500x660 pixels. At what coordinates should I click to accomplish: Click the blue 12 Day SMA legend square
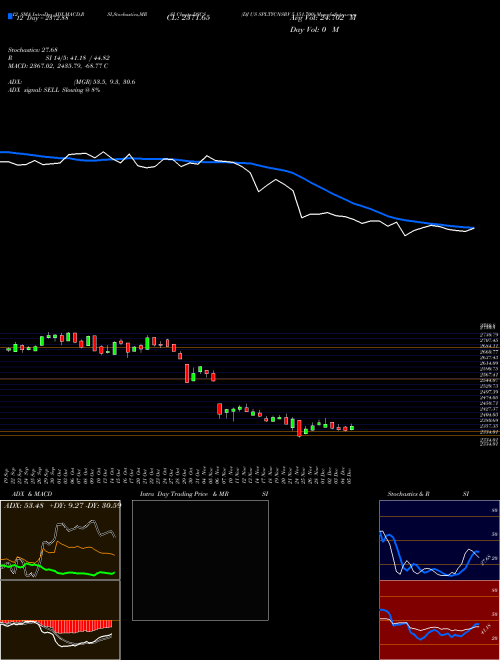coord(11,16)
